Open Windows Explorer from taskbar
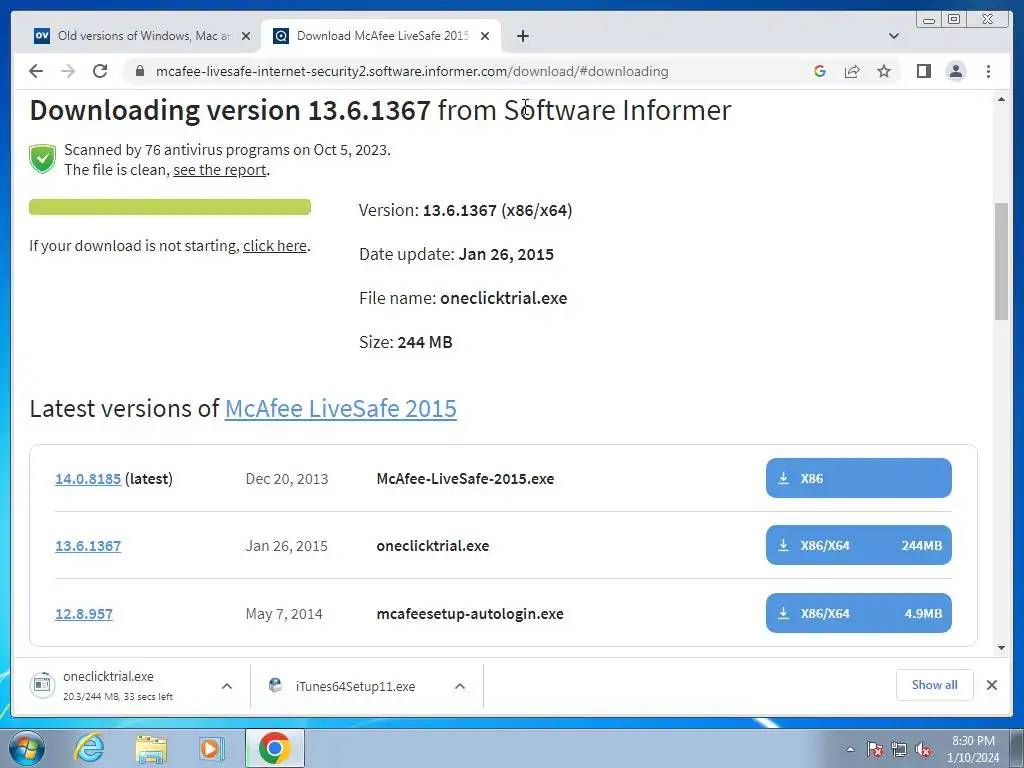1024x768 pixels. pos(151,748)
